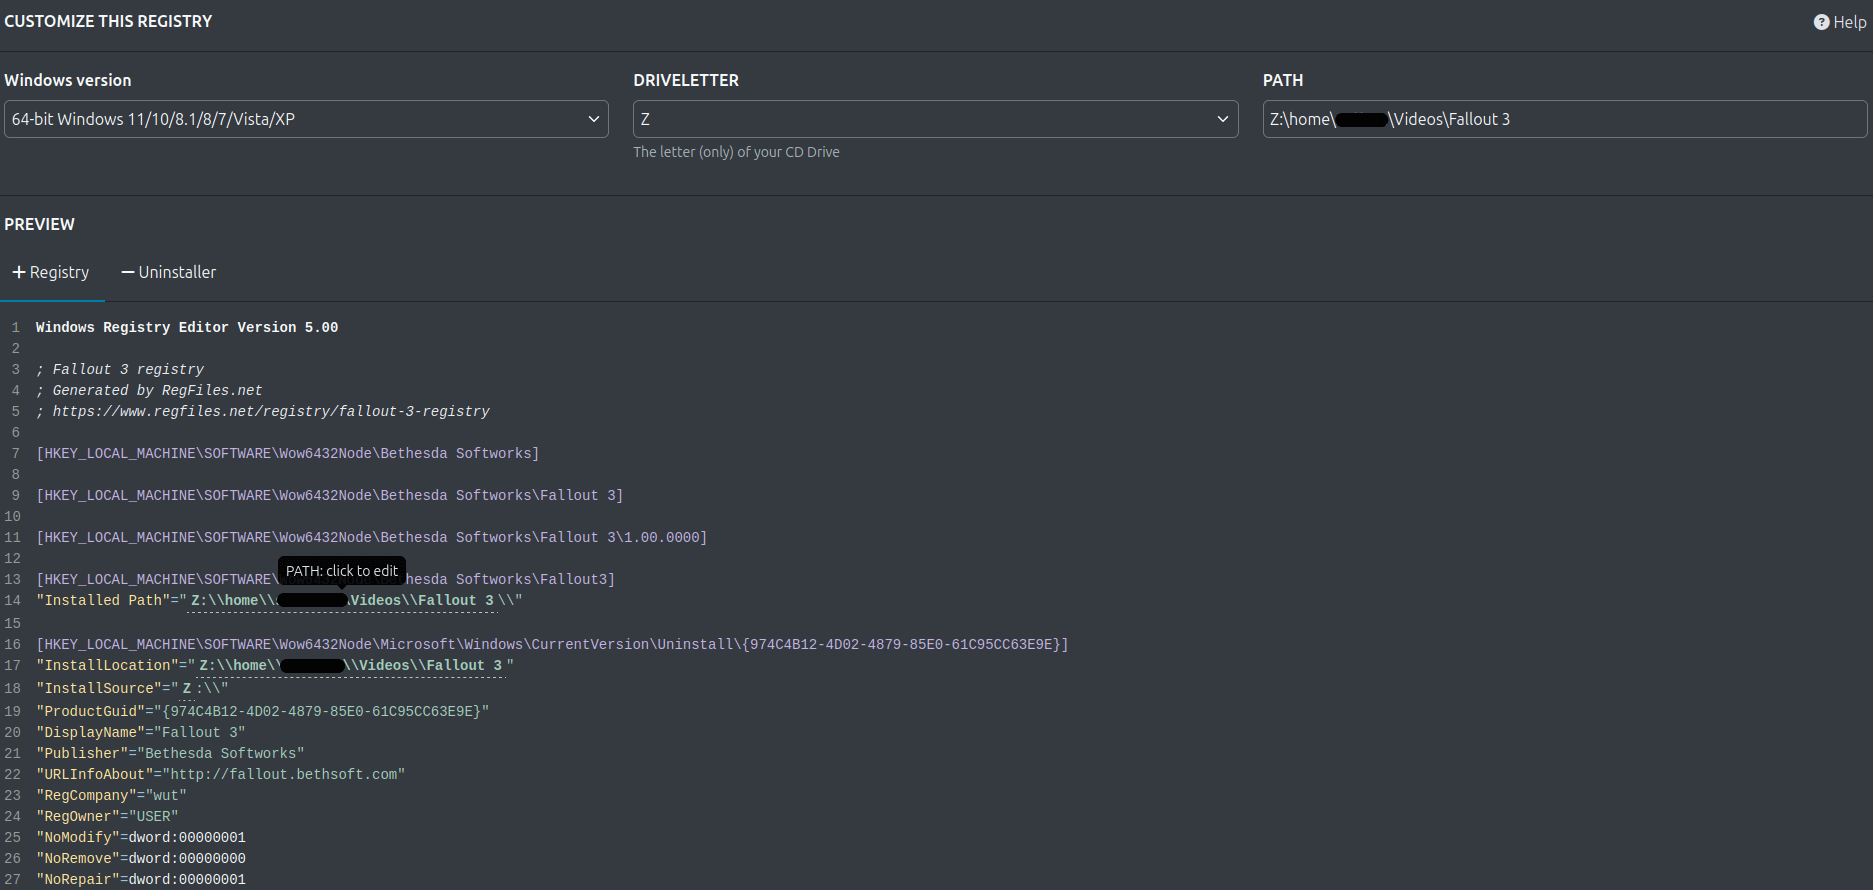Viewport: 1873px width, 890px height.
Task: Click the PATH input field
Action: (x=1564, y=119)
